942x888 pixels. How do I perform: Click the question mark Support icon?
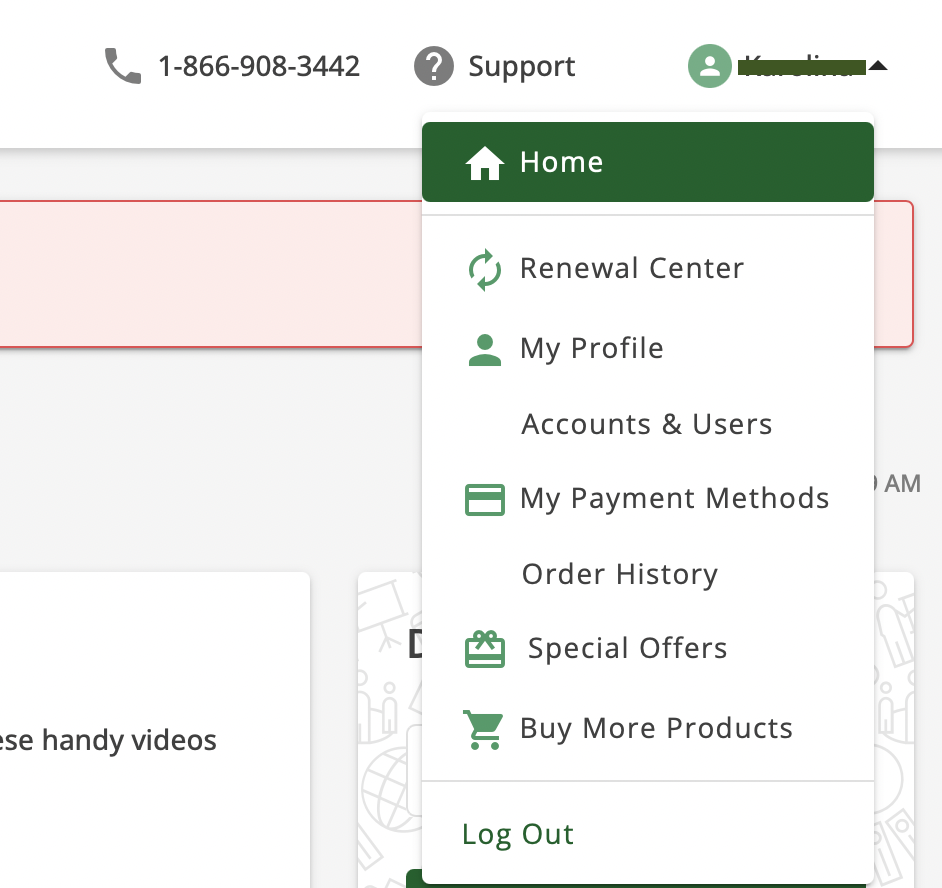coord(434,66)
